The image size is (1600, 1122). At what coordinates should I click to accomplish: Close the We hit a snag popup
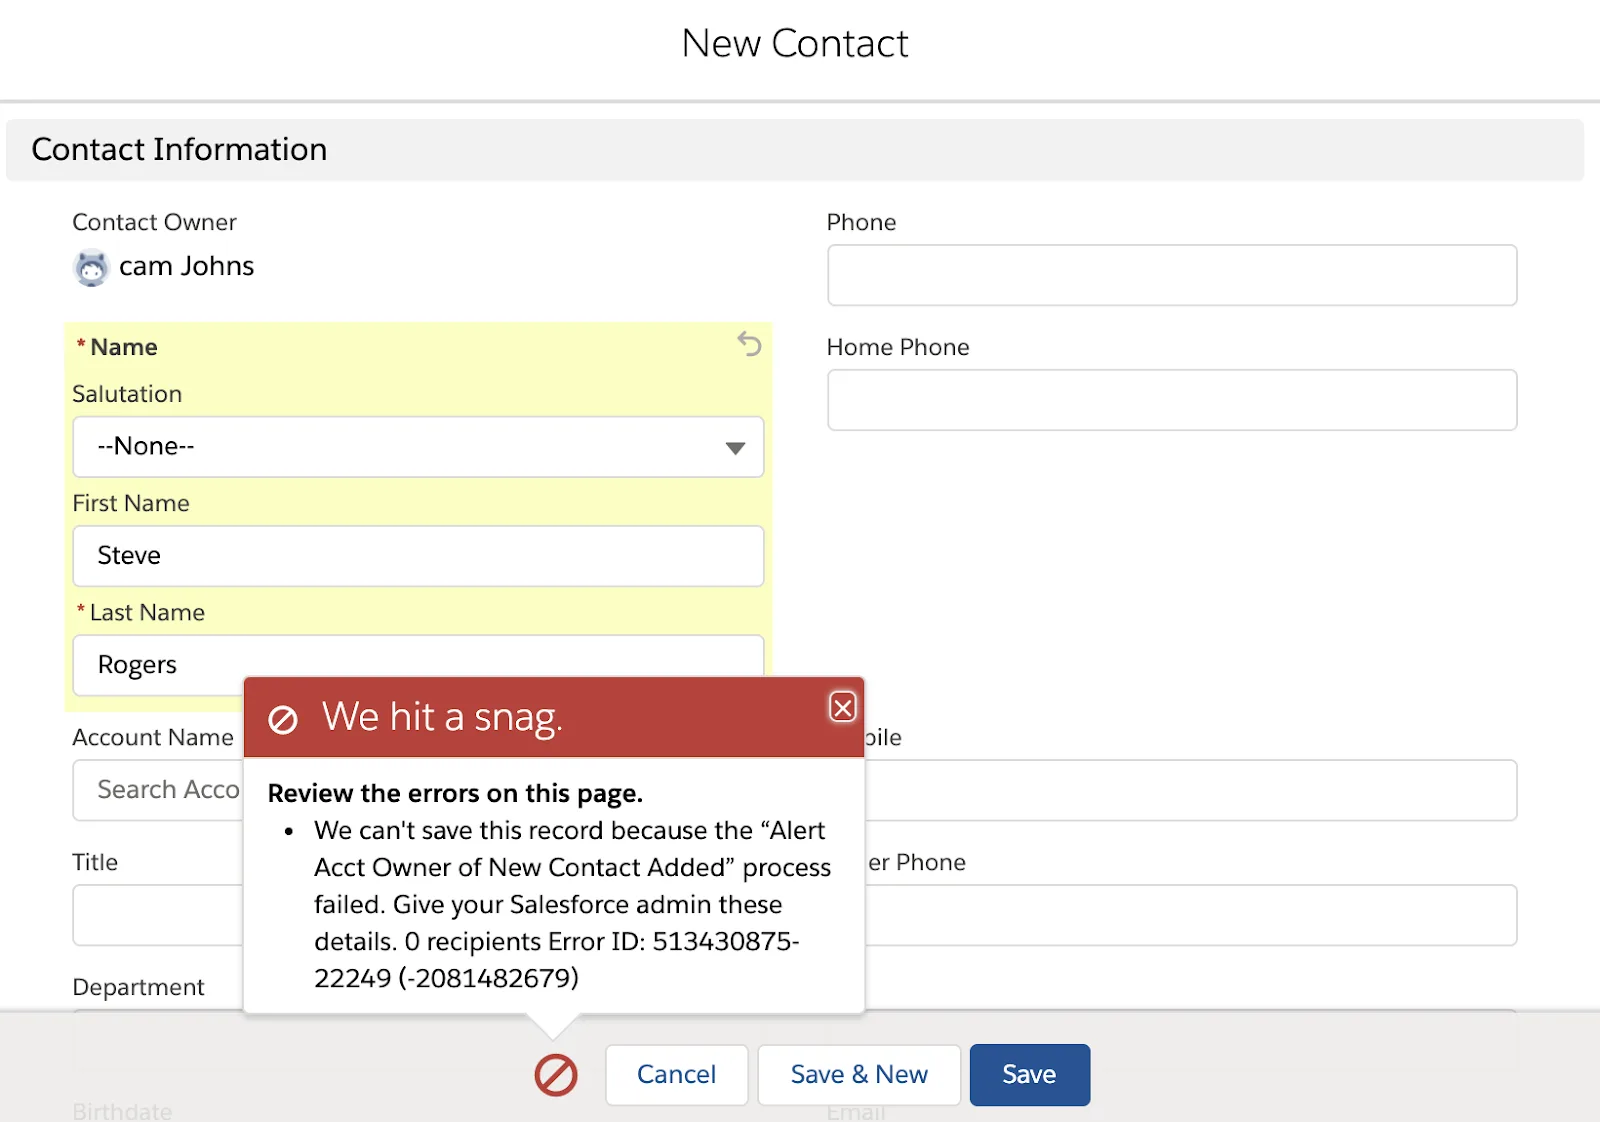[x=843, y=707]
